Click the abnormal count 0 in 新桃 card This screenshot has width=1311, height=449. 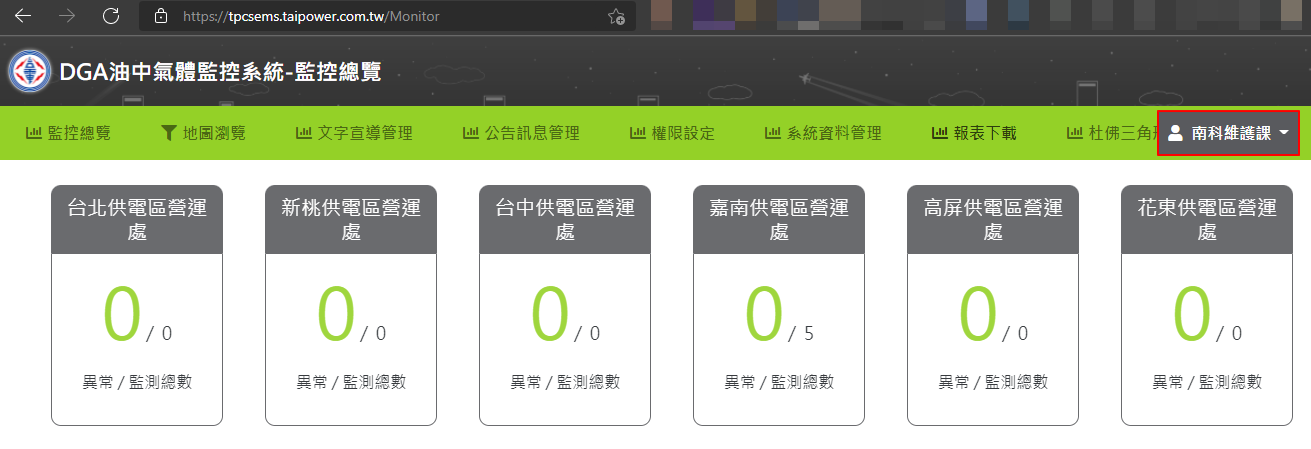click(x=336, y=314)
